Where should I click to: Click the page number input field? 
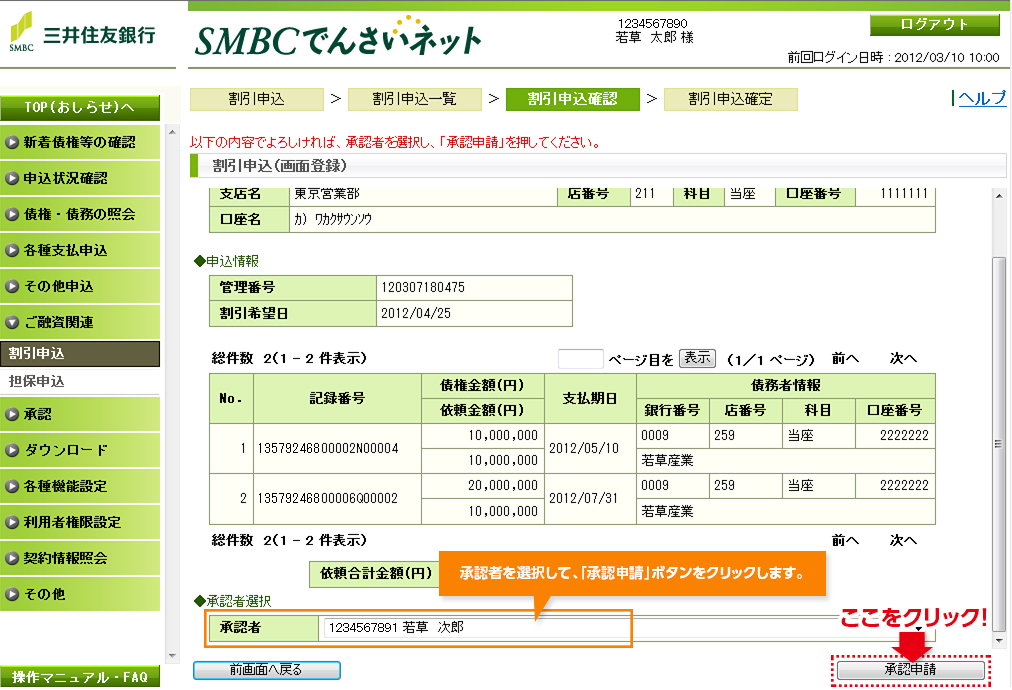click(x=580, y=359)
